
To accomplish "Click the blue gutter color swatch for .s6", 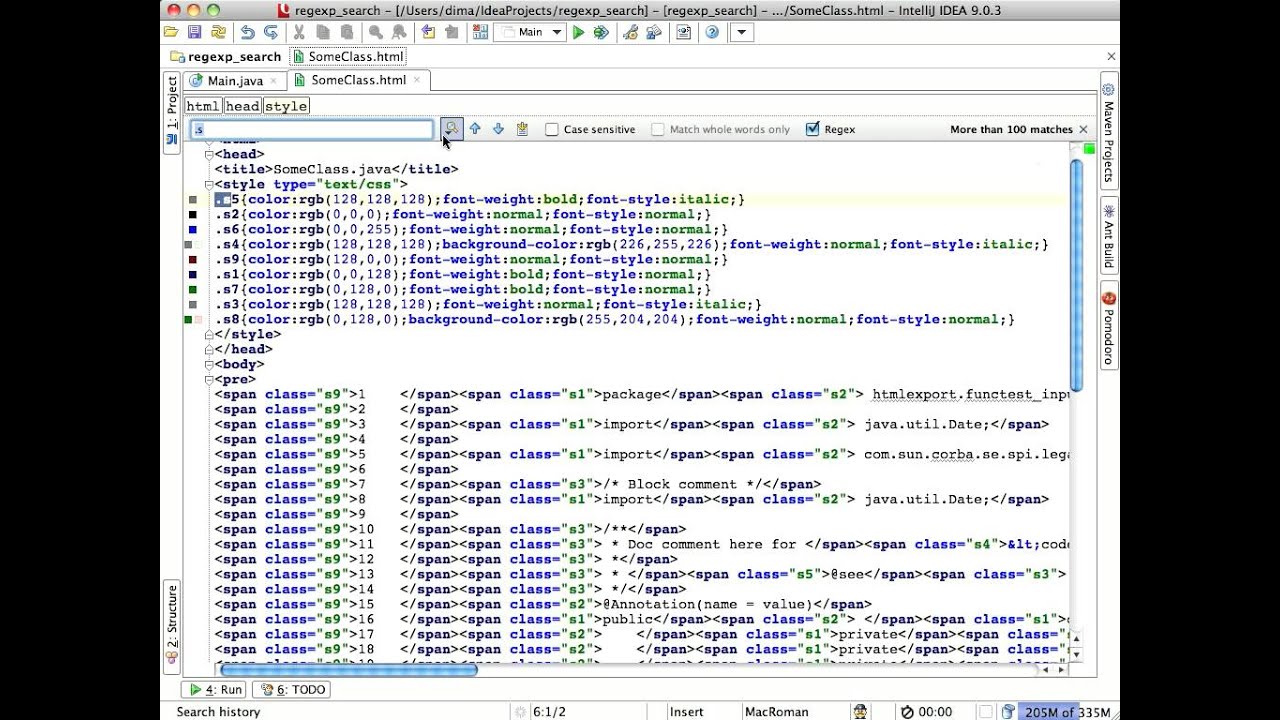I will 192,229.
